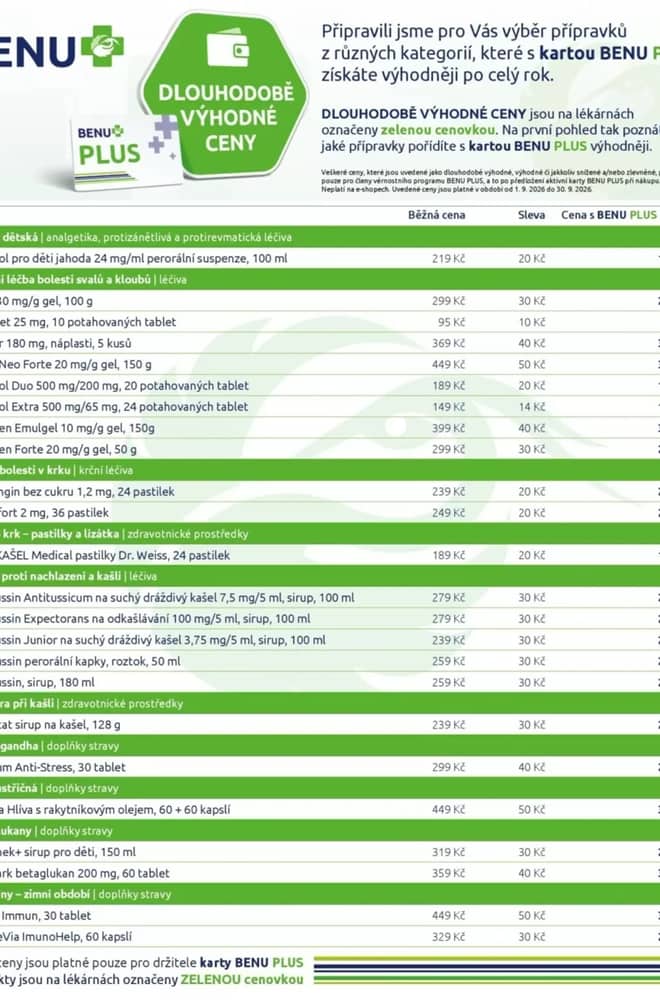660x1000 pixels.
Task: Click the 'sirup, 180 ml' product row
Action: click(x=330, y=682)
